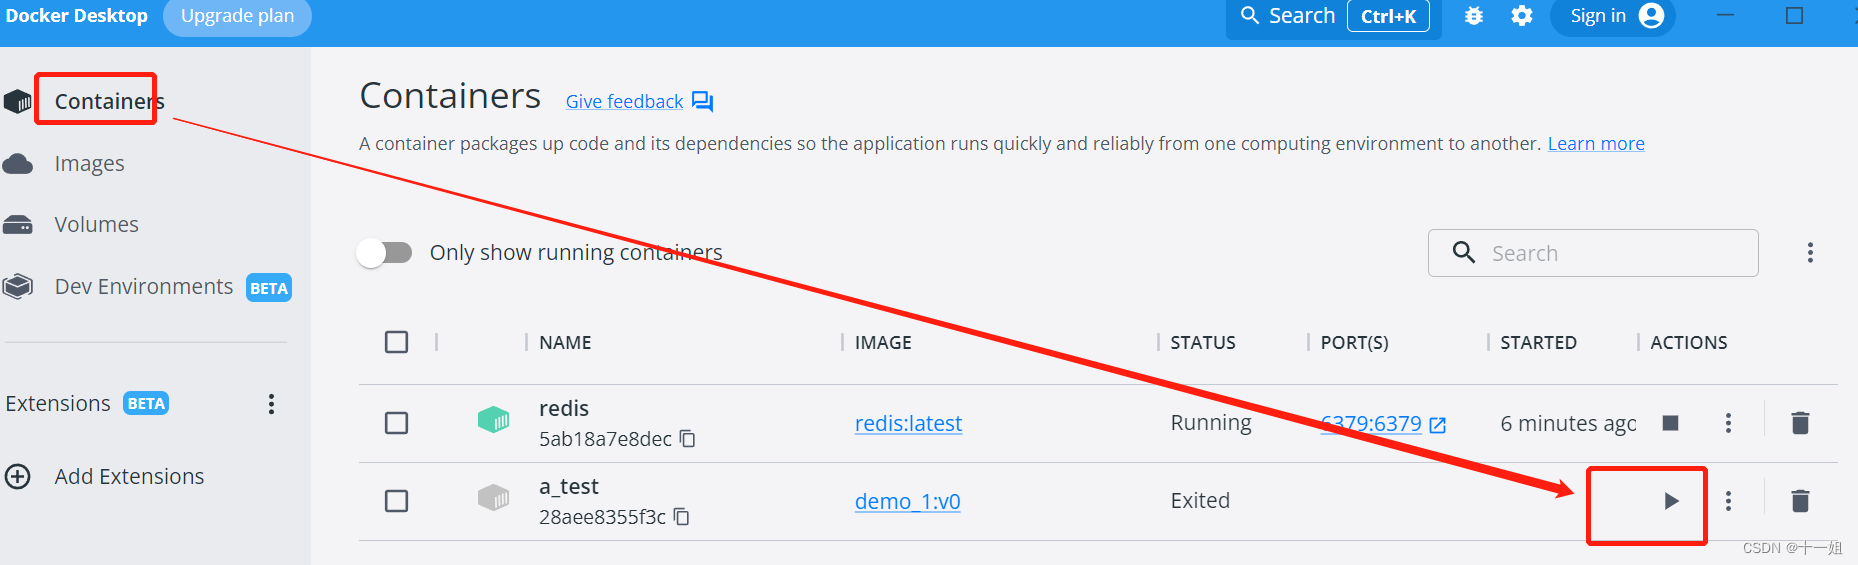Click the Exited status of a_test
The width and height of the screenshot is (1858, 565).
1200,500
